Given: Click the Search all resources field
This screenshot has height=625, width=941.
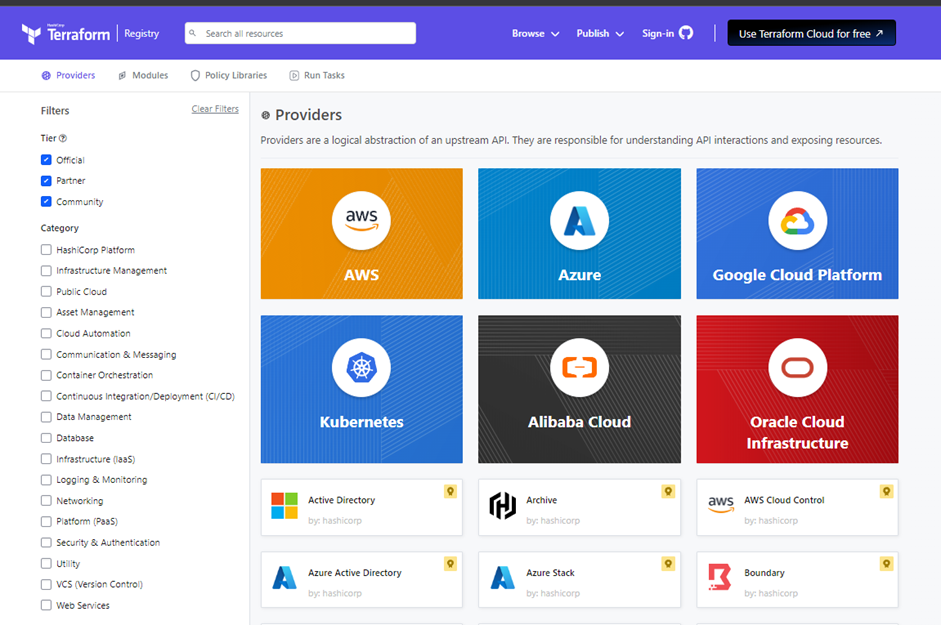Looking at the screenshot, I should click(x=300, y=33).
